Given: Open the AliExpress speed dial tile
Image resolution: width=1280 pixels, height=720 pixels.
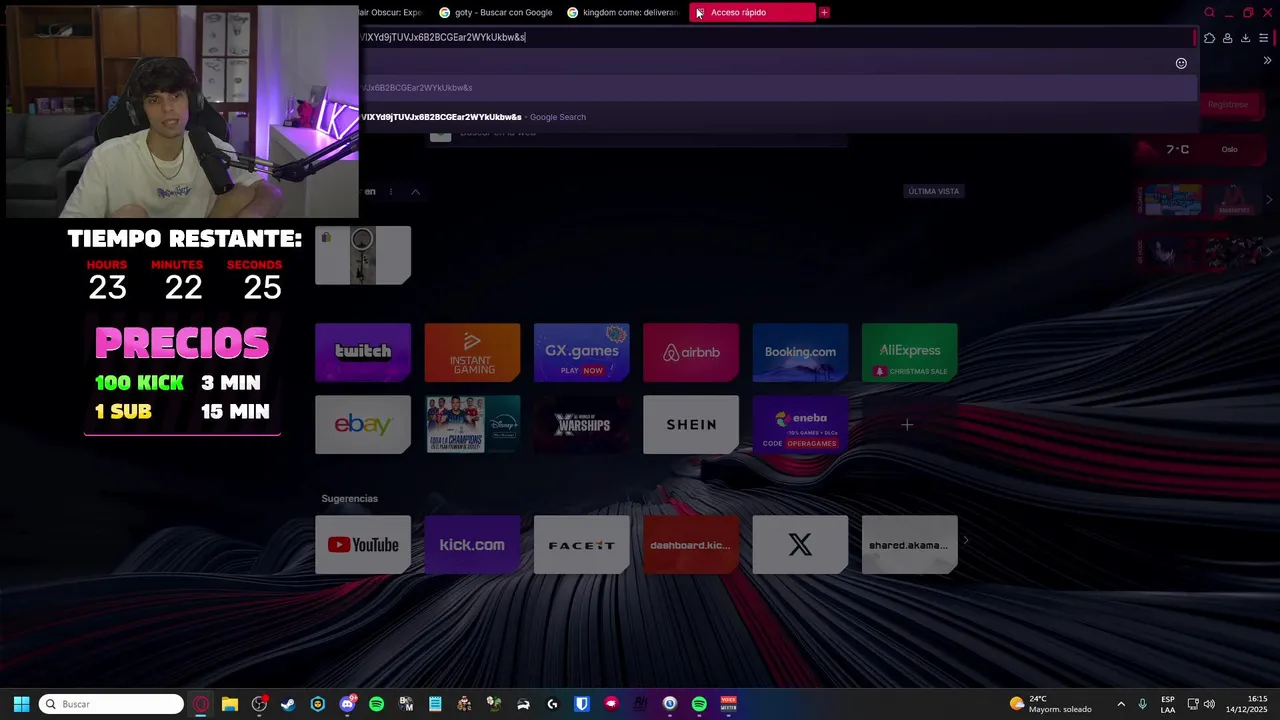Looking at the screenshot, I should pyautogui.click(x=909, y=352).
